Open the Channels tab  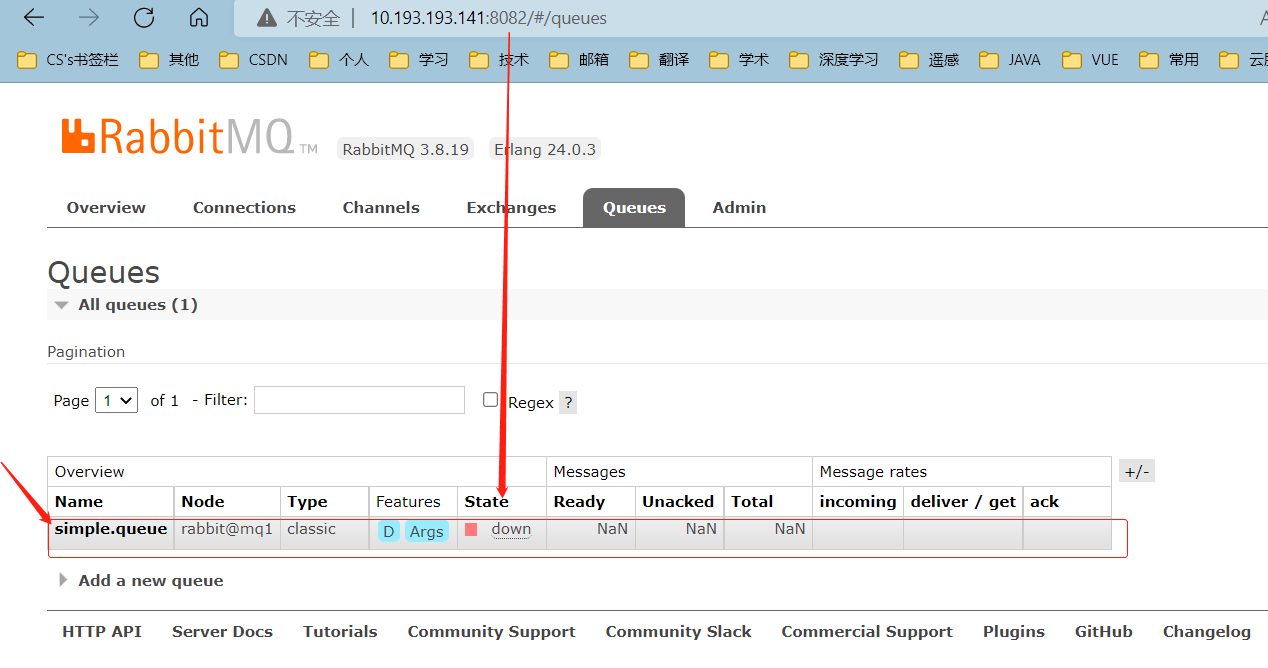381,207
